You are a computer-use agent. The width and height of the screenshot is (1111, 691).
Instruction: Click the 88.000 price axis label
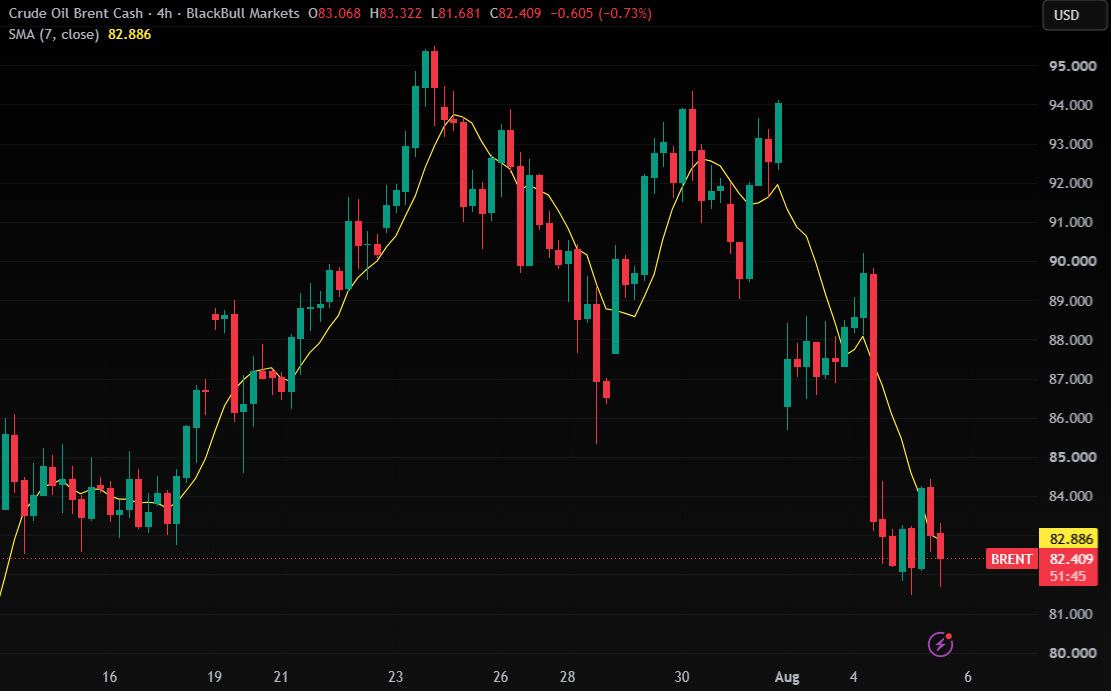1072,339
